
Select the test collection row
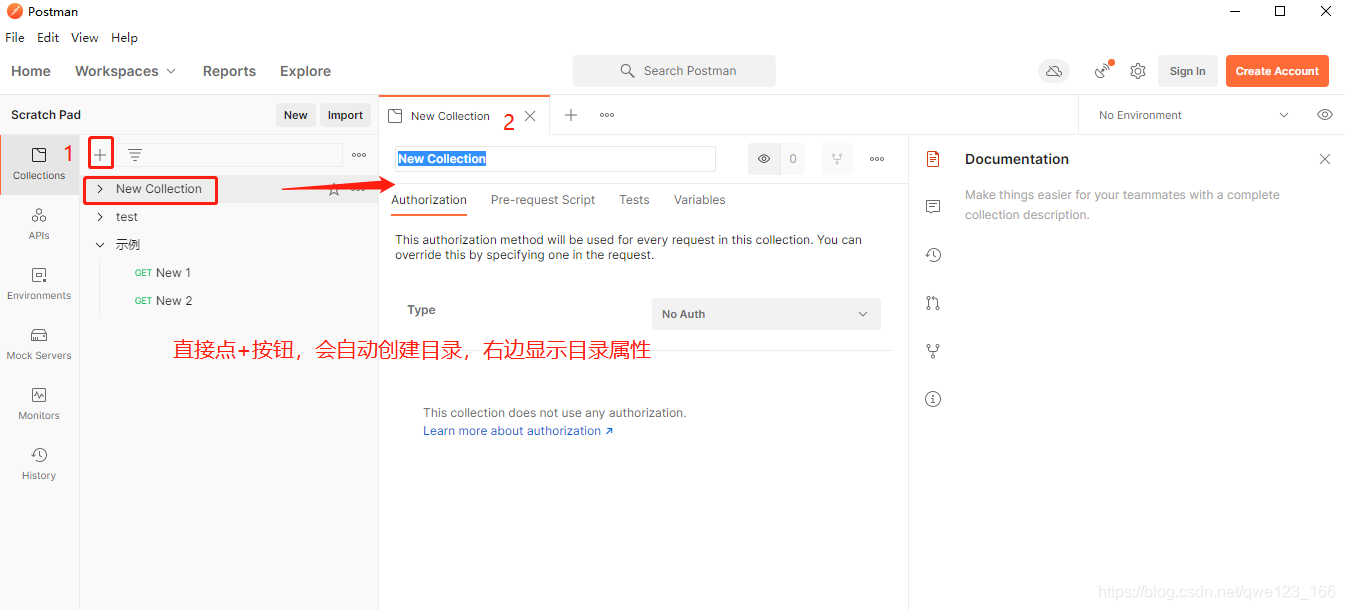229,217
